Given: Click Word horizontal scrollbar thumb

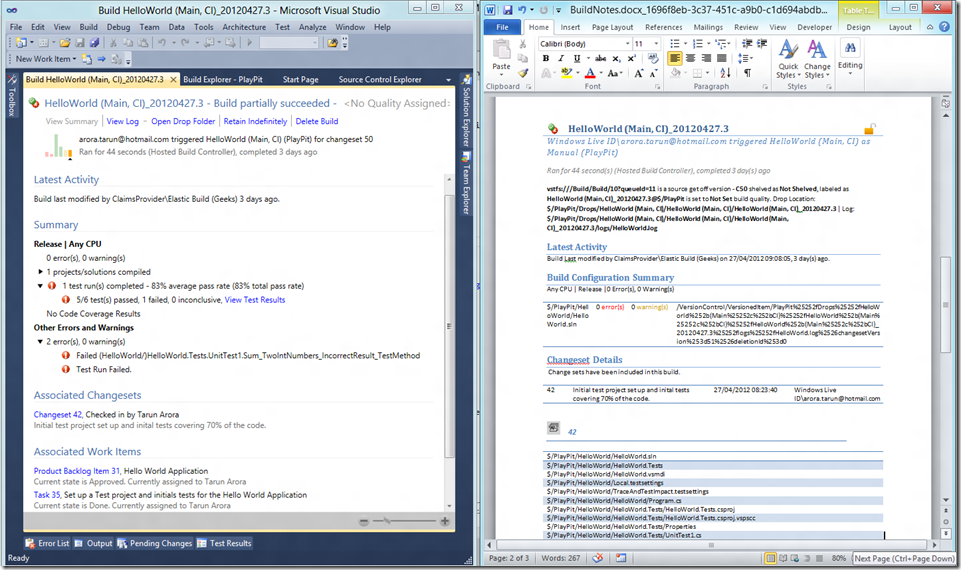Looking at the screenshot, I should [711, 544].
